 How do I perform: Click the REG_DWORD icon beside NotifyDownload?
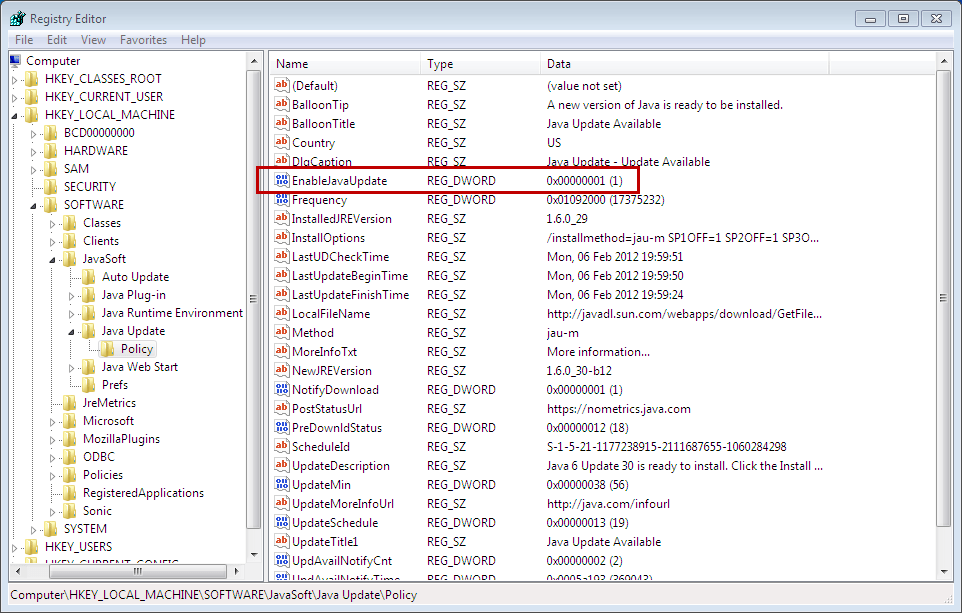[x=280, y=389]
